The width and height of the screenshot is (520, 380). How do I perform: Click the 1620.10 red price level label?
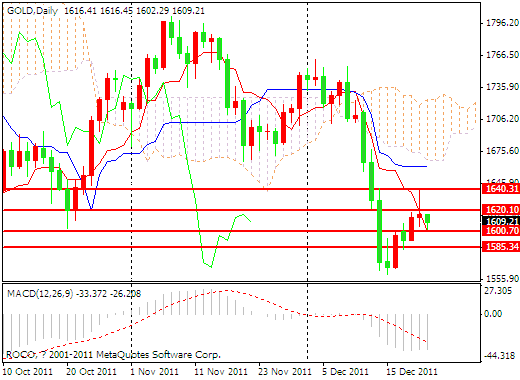point(501,210)
